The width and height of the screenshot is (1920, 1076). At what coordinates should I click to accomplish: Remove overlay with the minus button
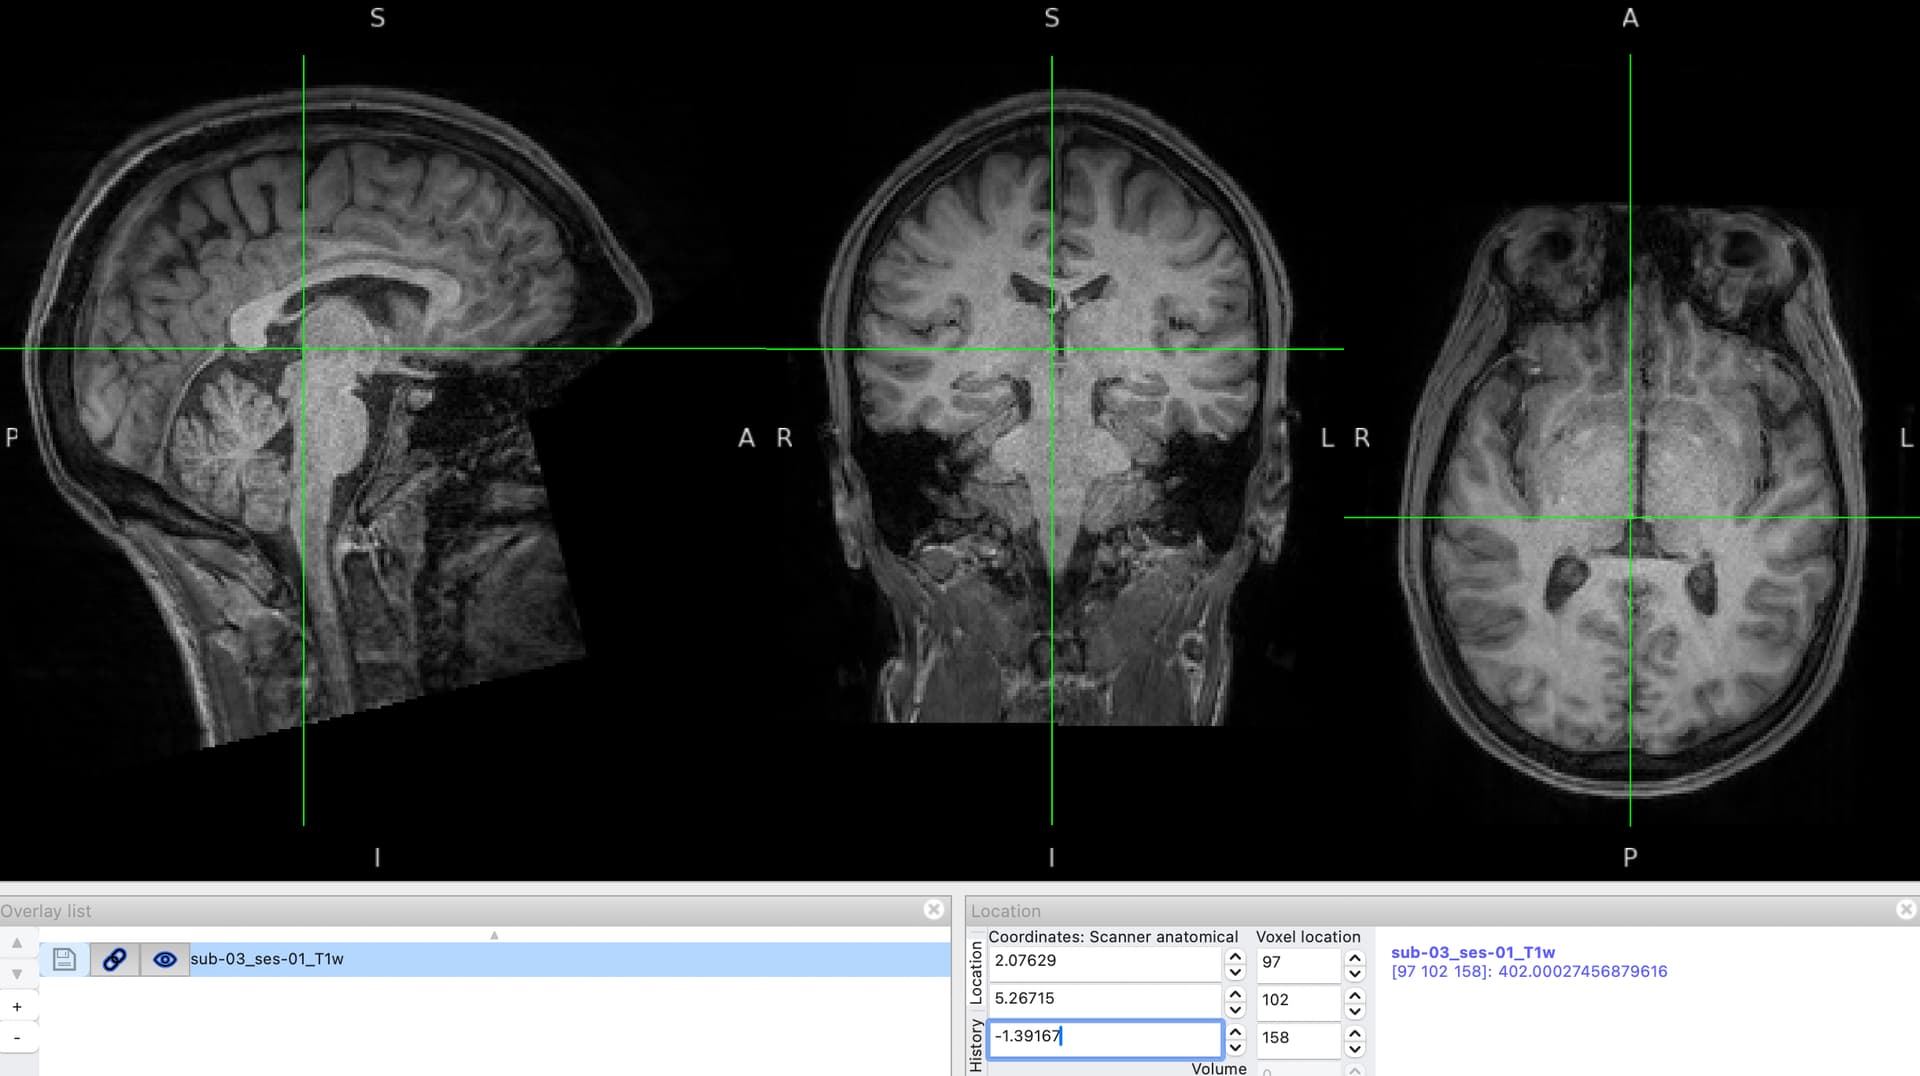(17, 1037)
